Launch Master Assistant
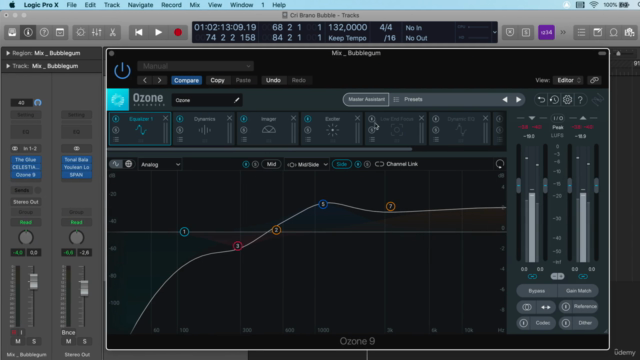 pos(366,99)
